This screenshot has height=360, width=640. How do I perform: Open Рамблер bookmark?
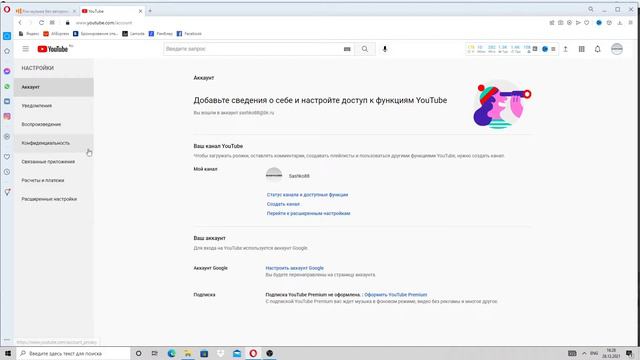coord(160,34)
